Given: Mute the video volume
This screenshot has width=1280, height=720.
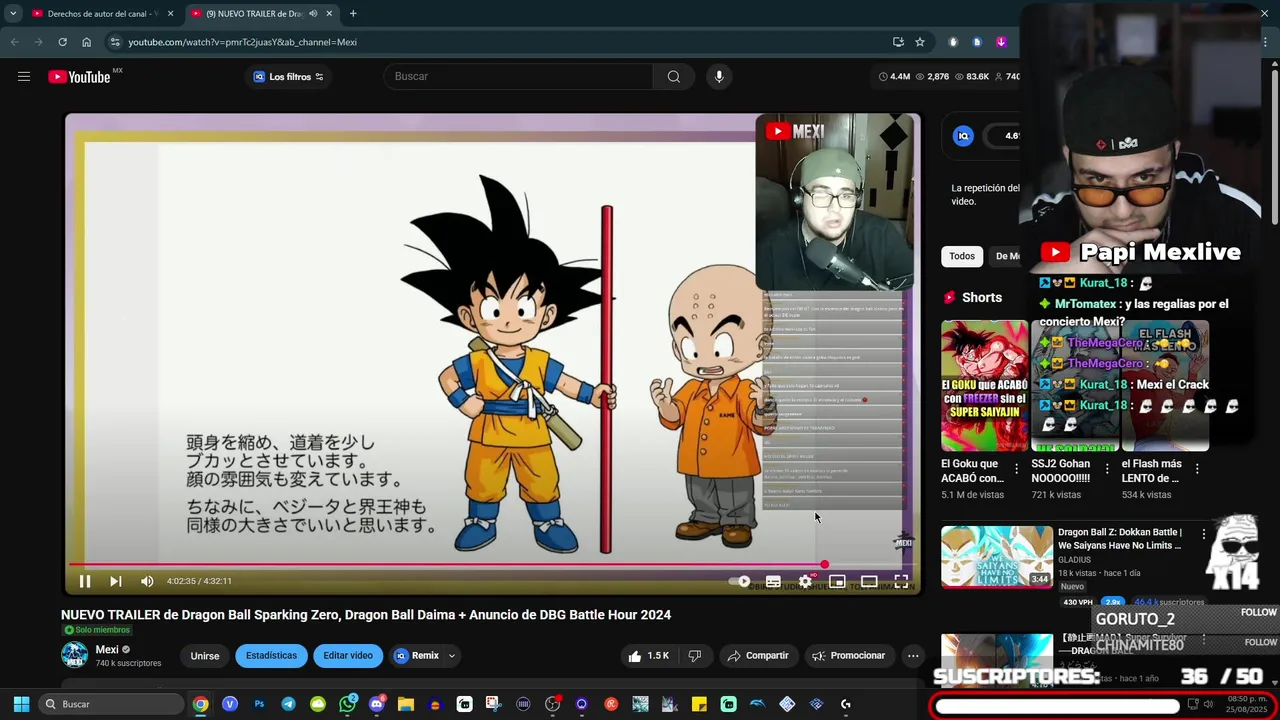Looking at the screenshot, I should click(x=147, y=581).
